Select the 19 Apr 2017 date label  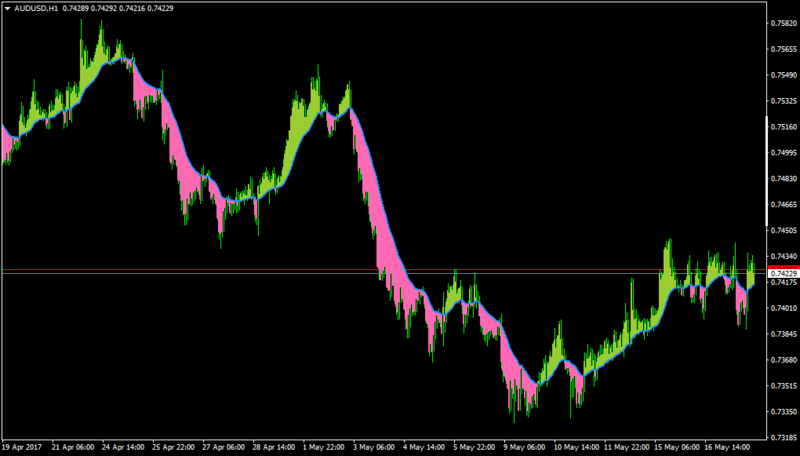(x=22, y=447)
